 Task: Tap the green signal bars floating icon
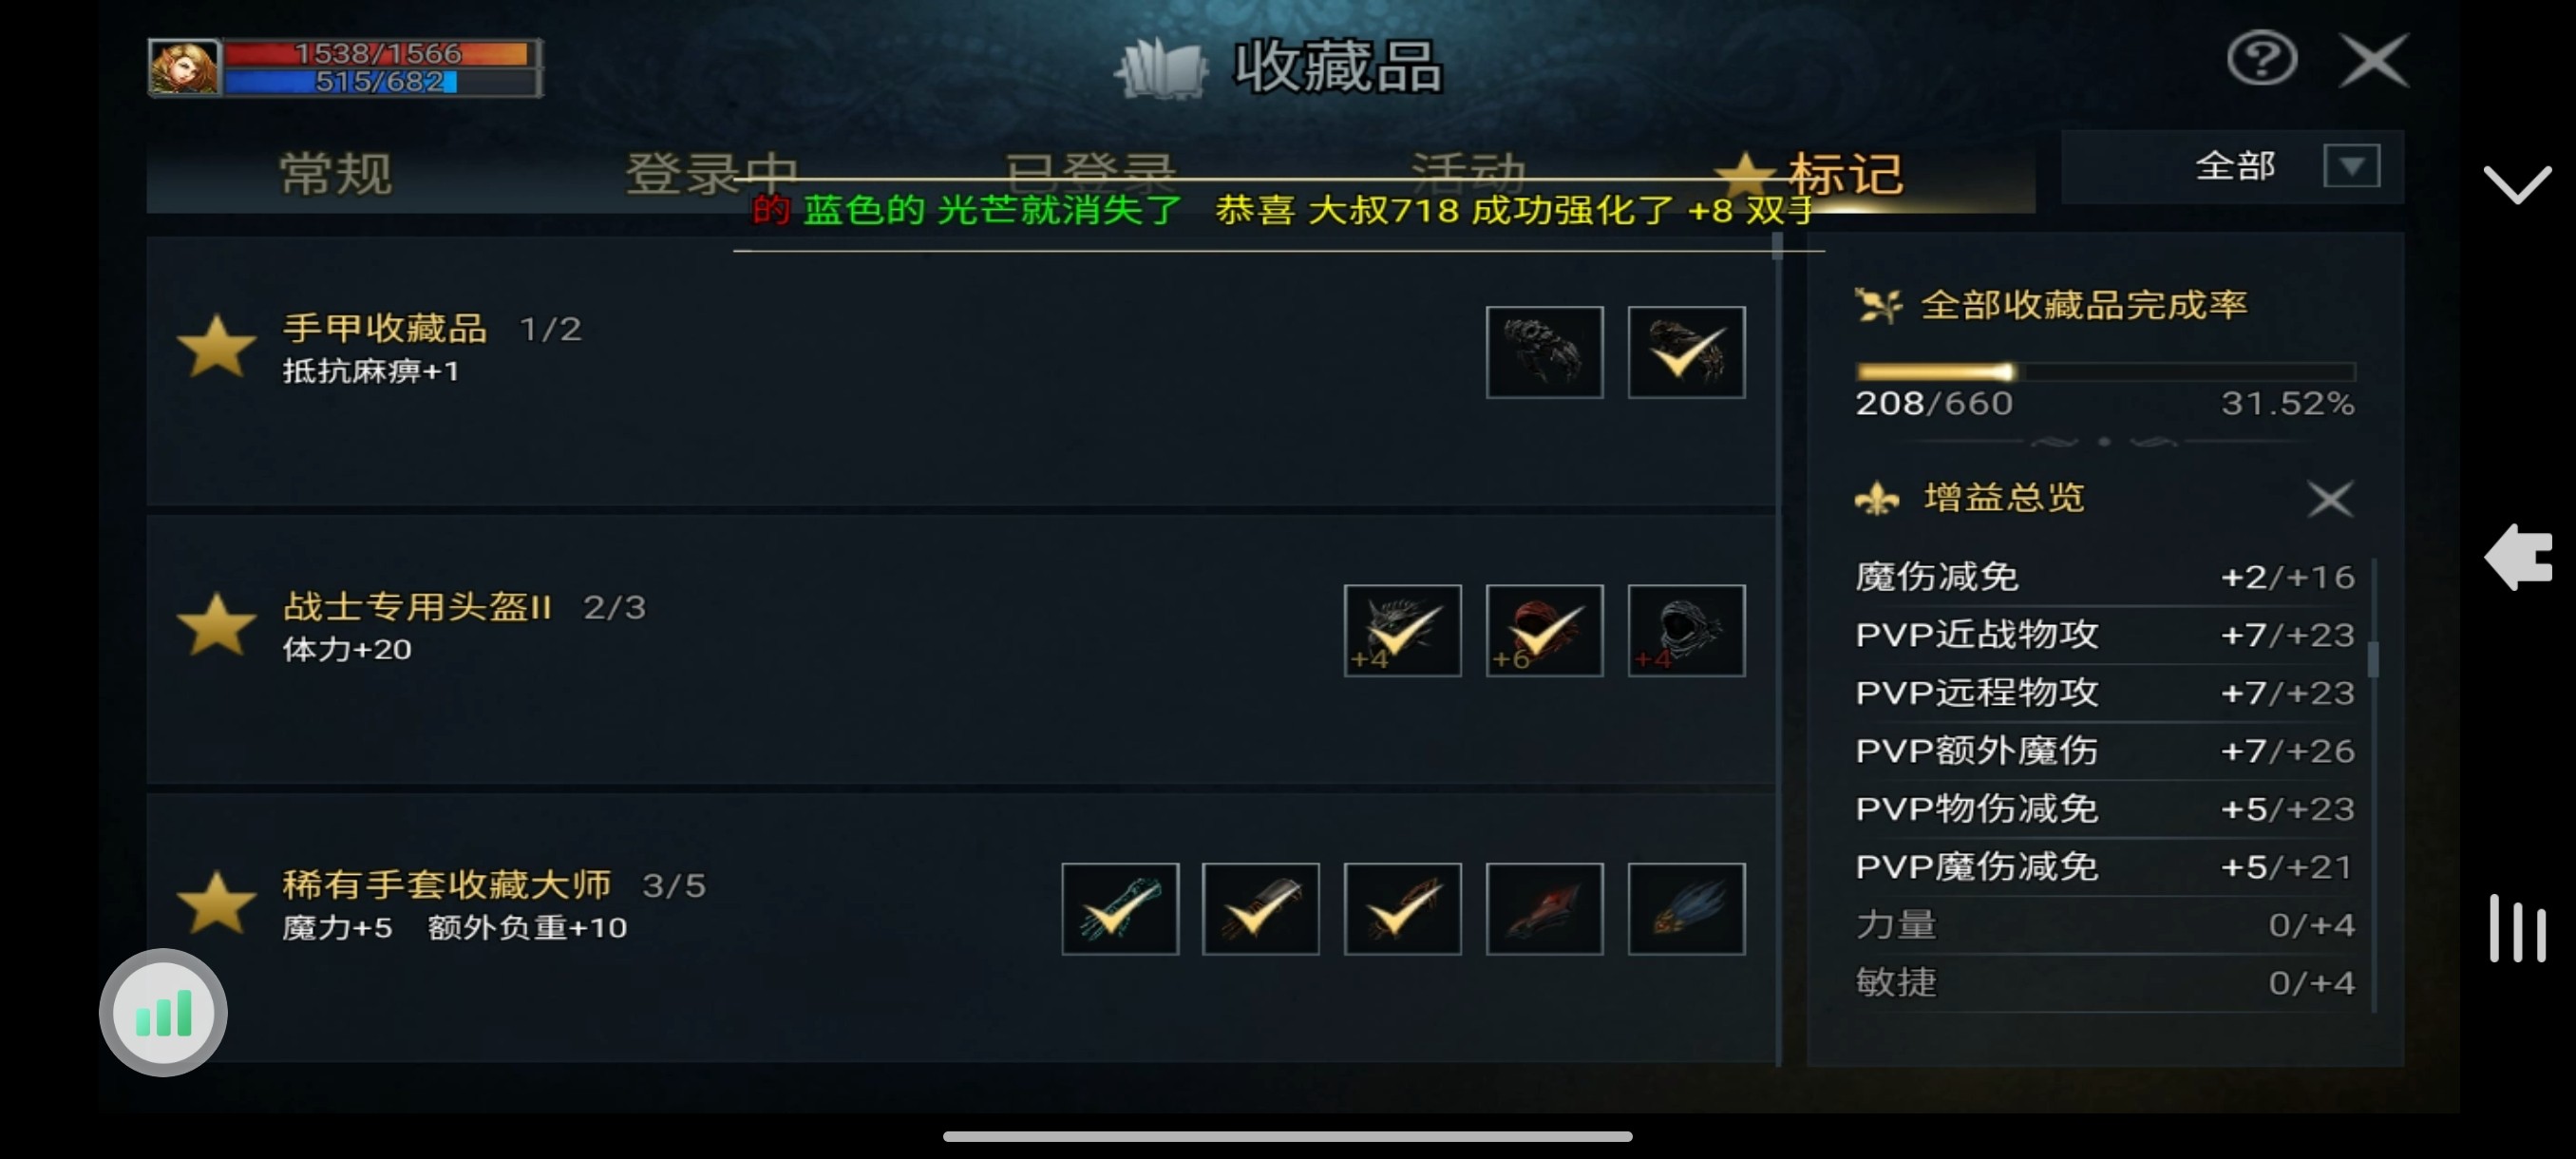(163, 1013)
